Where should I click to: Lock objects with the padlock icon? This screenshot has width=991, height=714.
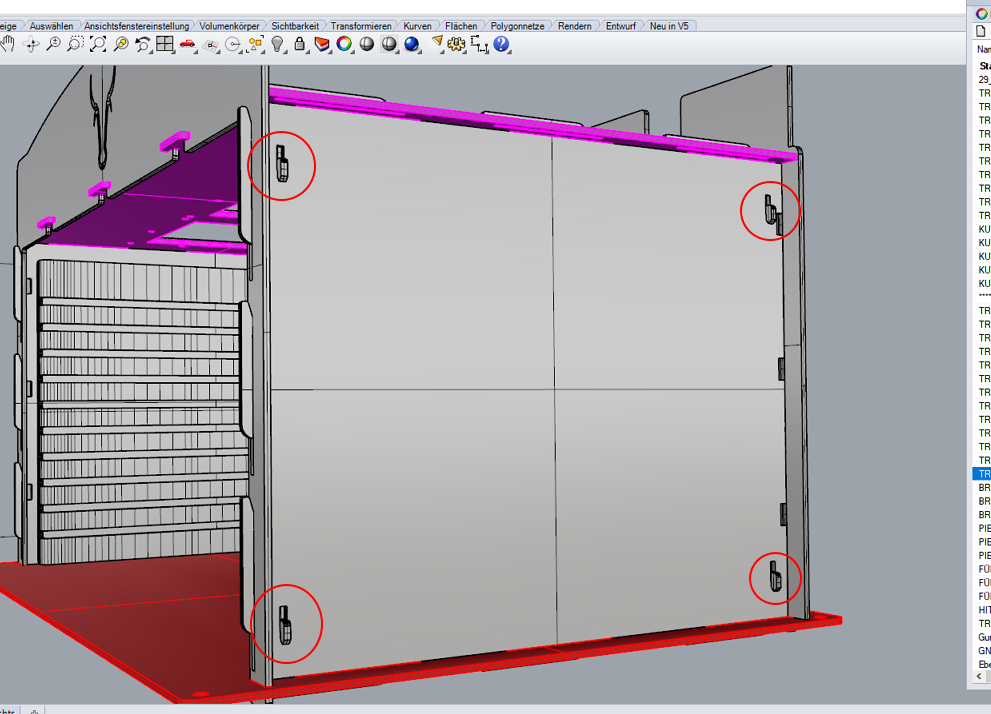coord(299,44)
